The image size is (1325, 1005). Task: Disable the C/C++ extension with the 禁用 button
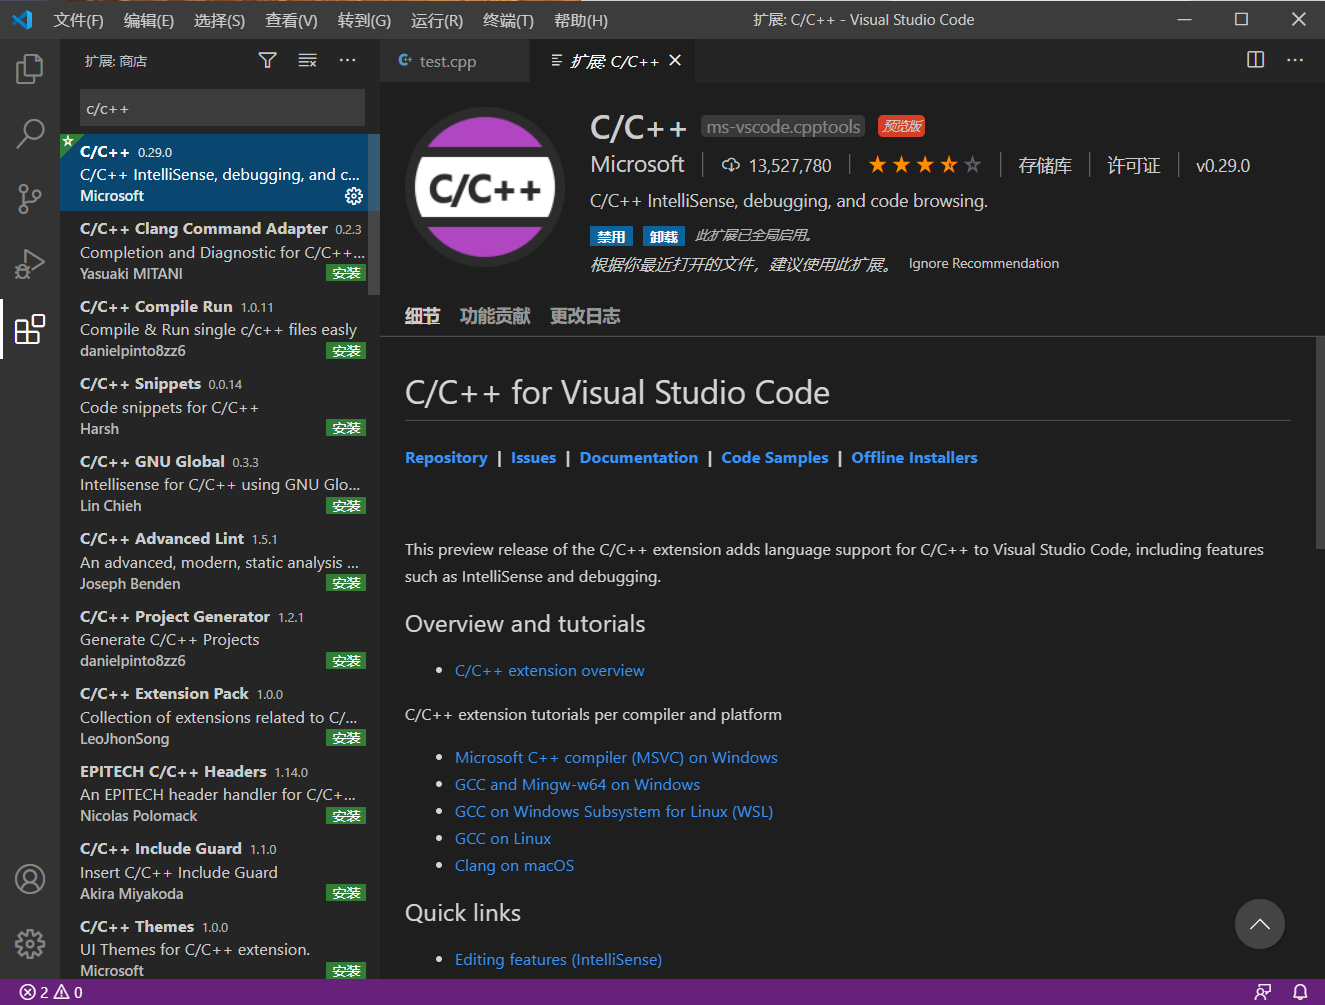pyautogui.click(x=611, y=235)
